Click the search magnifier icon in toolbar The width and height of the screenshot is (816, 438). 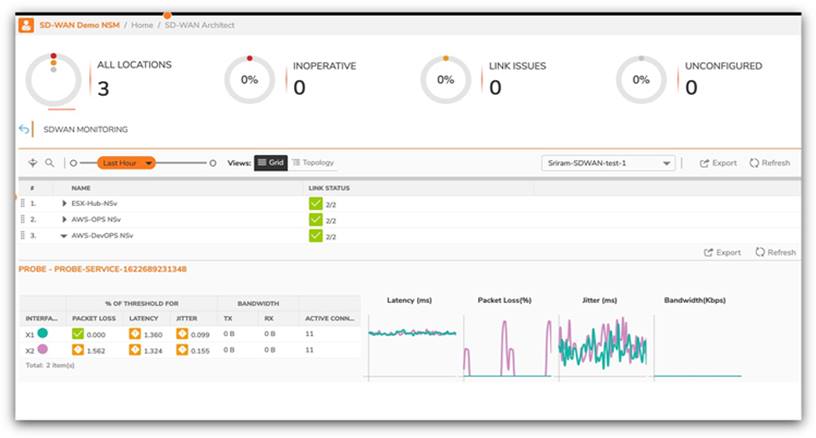tap(49, 163)
